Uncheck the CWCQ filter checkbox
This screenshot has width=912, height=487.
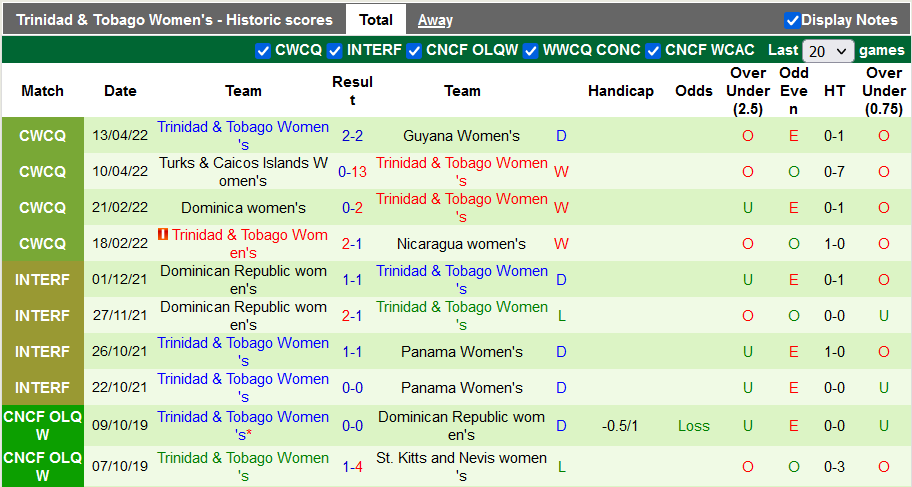[x=263, y=51]
